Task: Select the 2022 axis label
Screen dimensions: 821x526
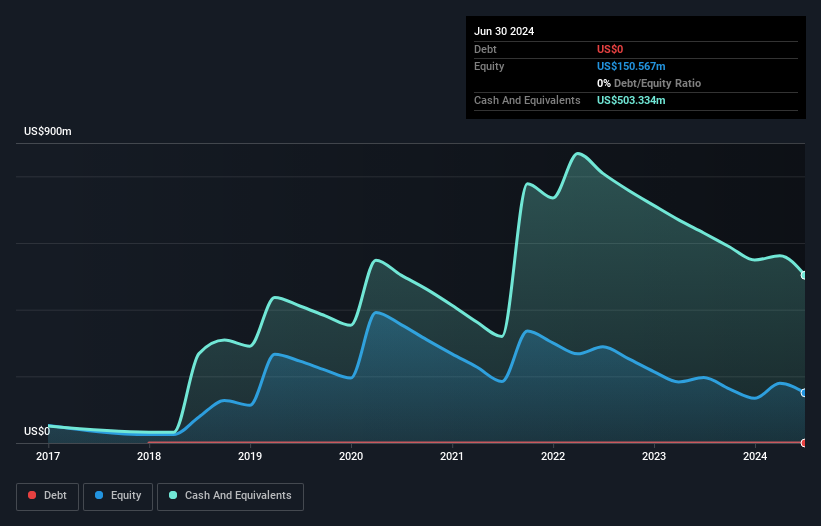Action: click(x=553, y=456)
